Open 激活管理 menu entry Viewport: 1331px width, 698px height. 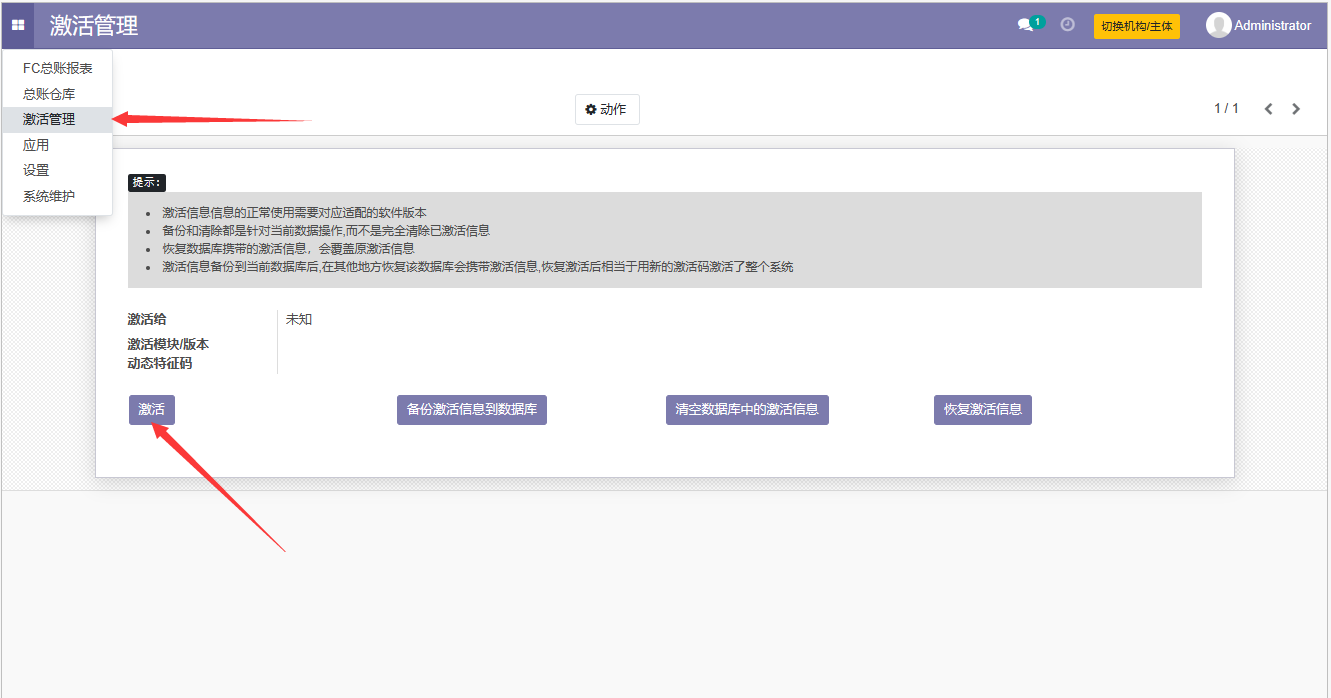point(49,119)
